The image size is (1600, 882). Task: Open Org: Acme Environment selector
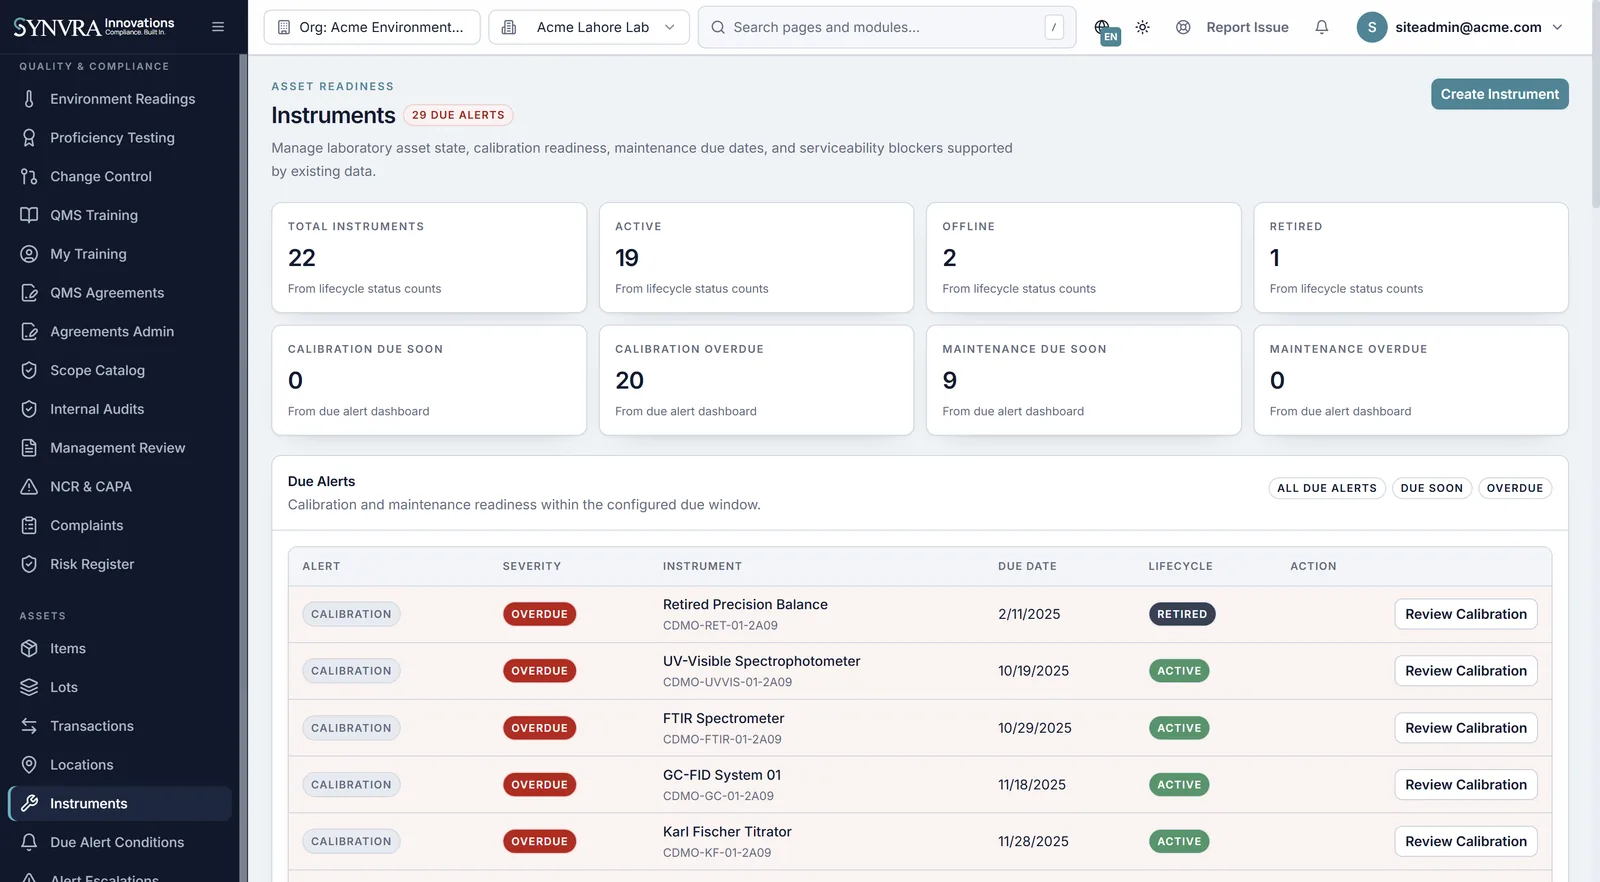tap(372, 27)
